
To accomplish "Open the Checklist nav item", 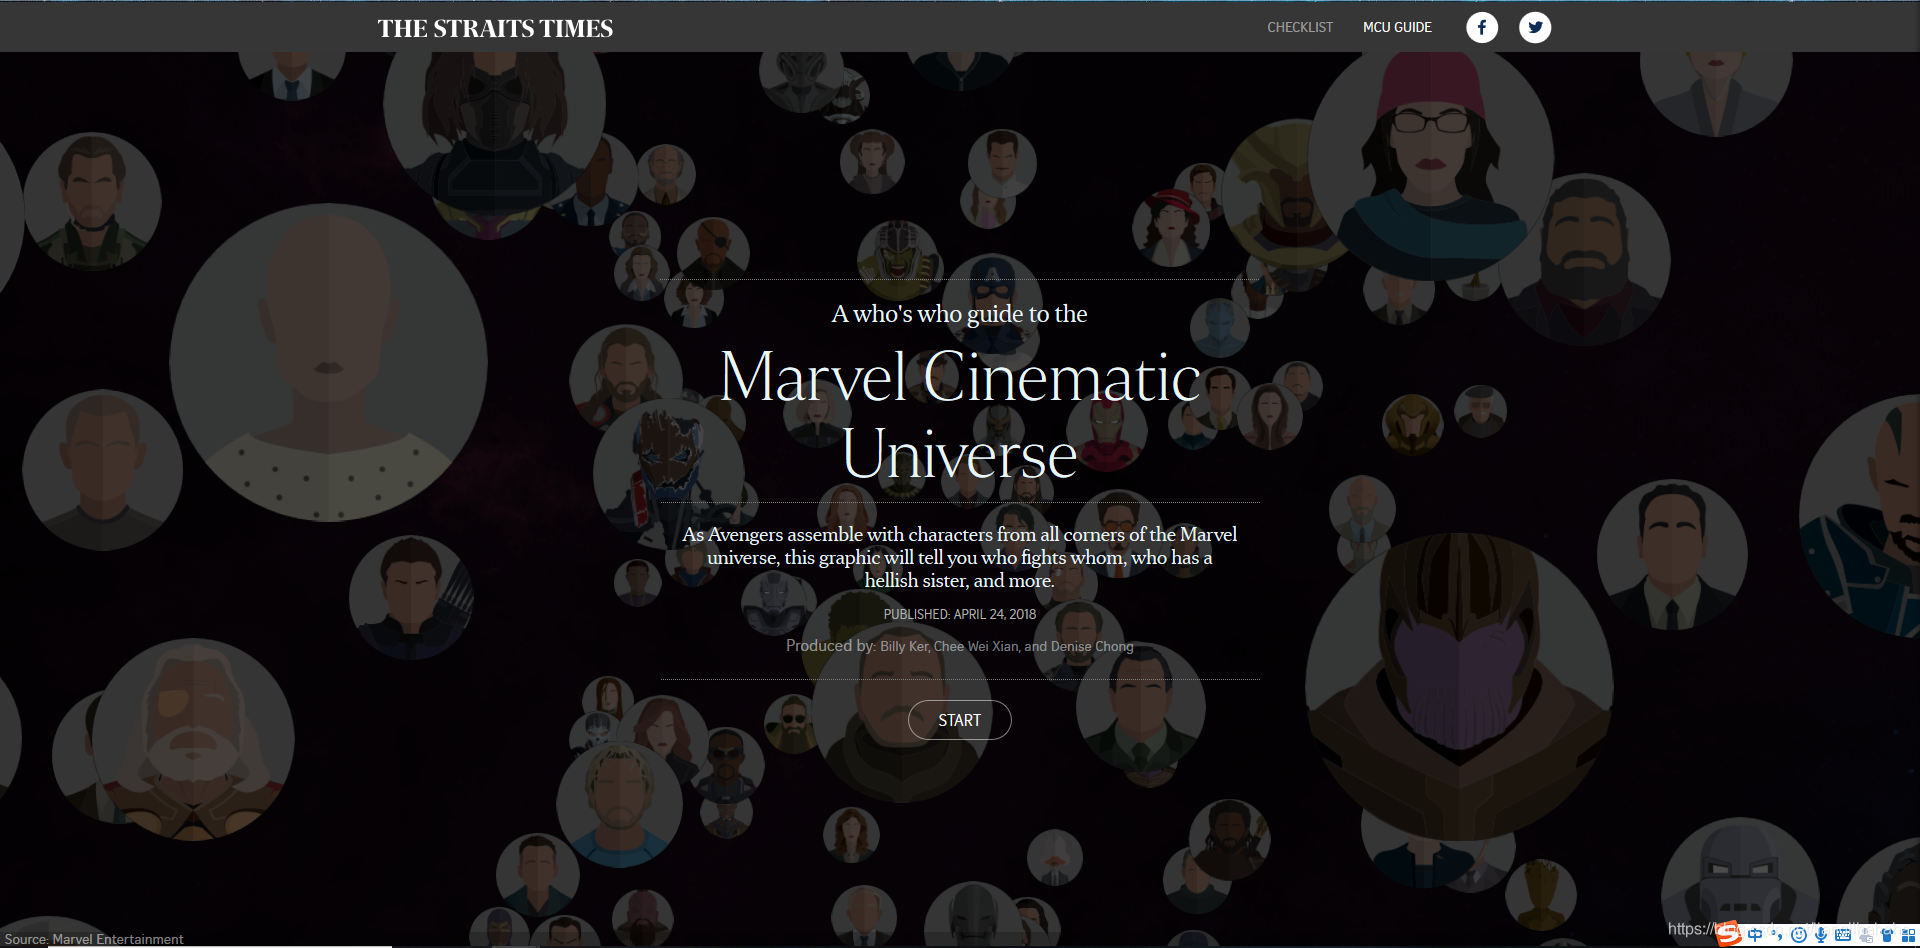I will click(x=1300, y=27).
